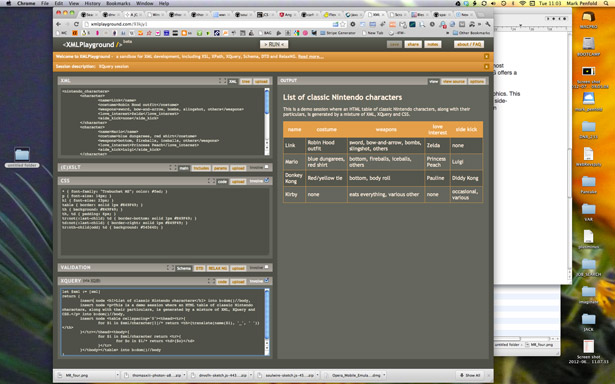Click the 'Donkey Kong' table cell
Screen dimensions: 615x384
click(294, 178)
